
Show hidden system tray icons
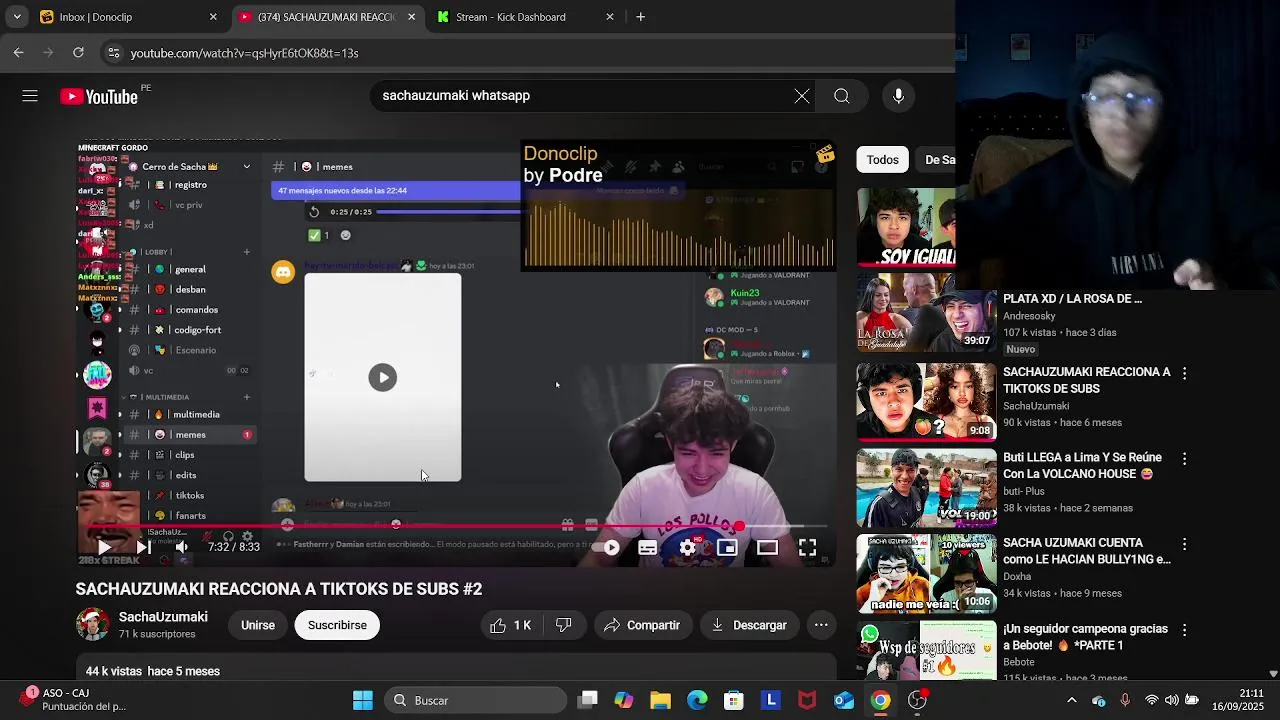click(x=1072, y=700)
